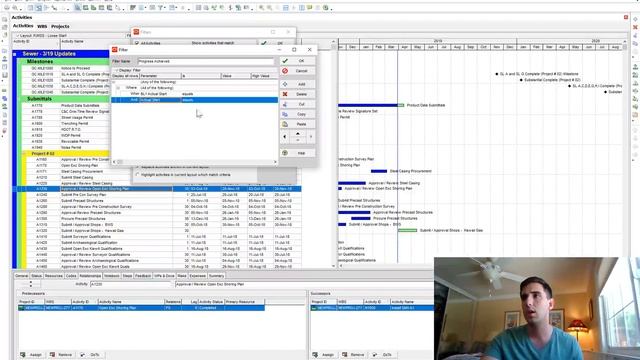The height and width of the screenshot is (360, 640).
Task: Open the Resources details tab
Action: 53,276
